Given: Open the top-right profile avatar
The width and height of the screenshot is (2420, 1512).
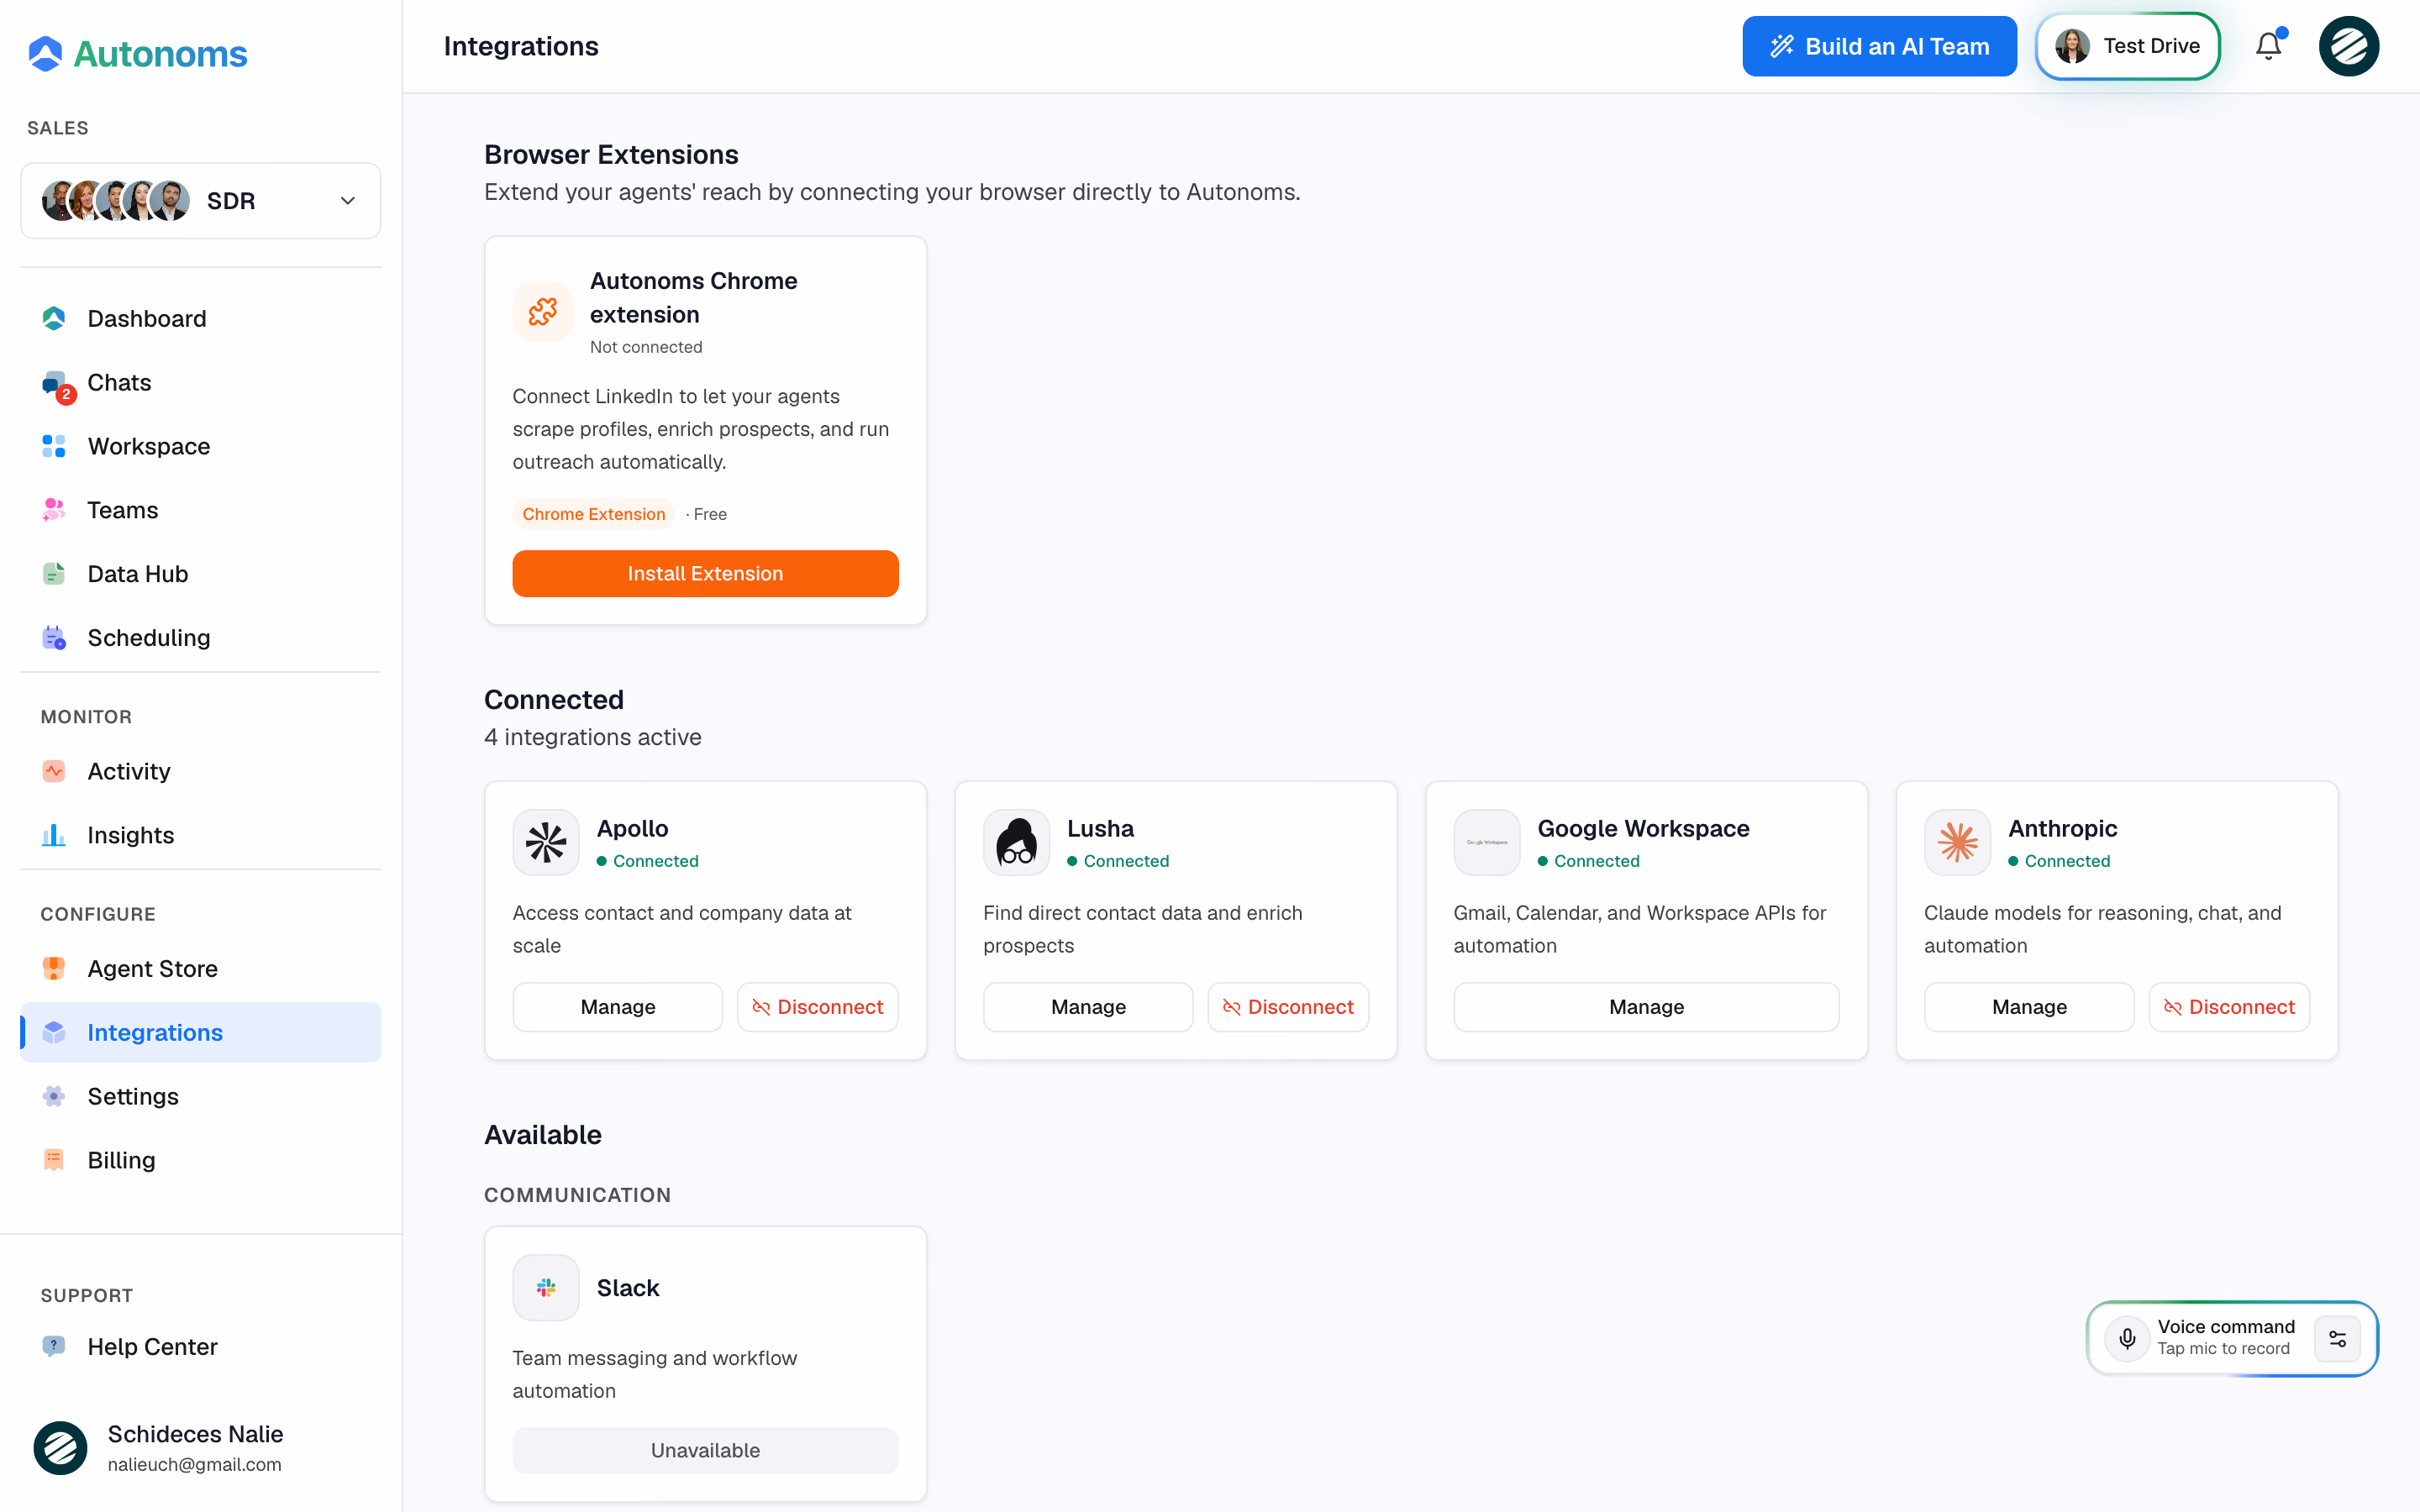Looking at the screenshot, I should [2349, 46].
